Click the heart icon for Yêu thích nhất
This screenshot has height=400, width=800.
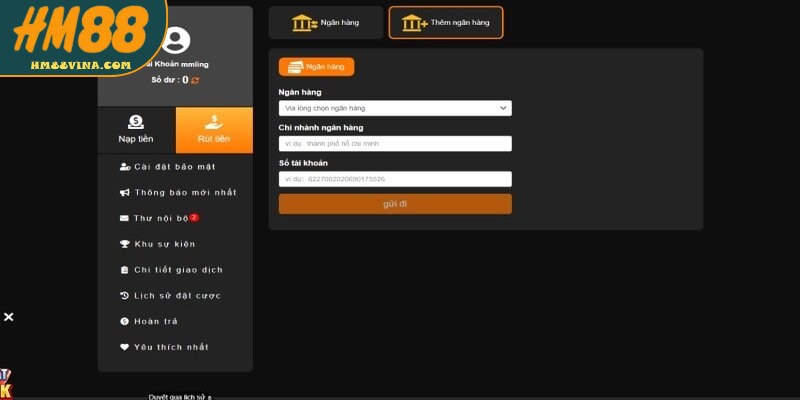(x=124, y=347)
